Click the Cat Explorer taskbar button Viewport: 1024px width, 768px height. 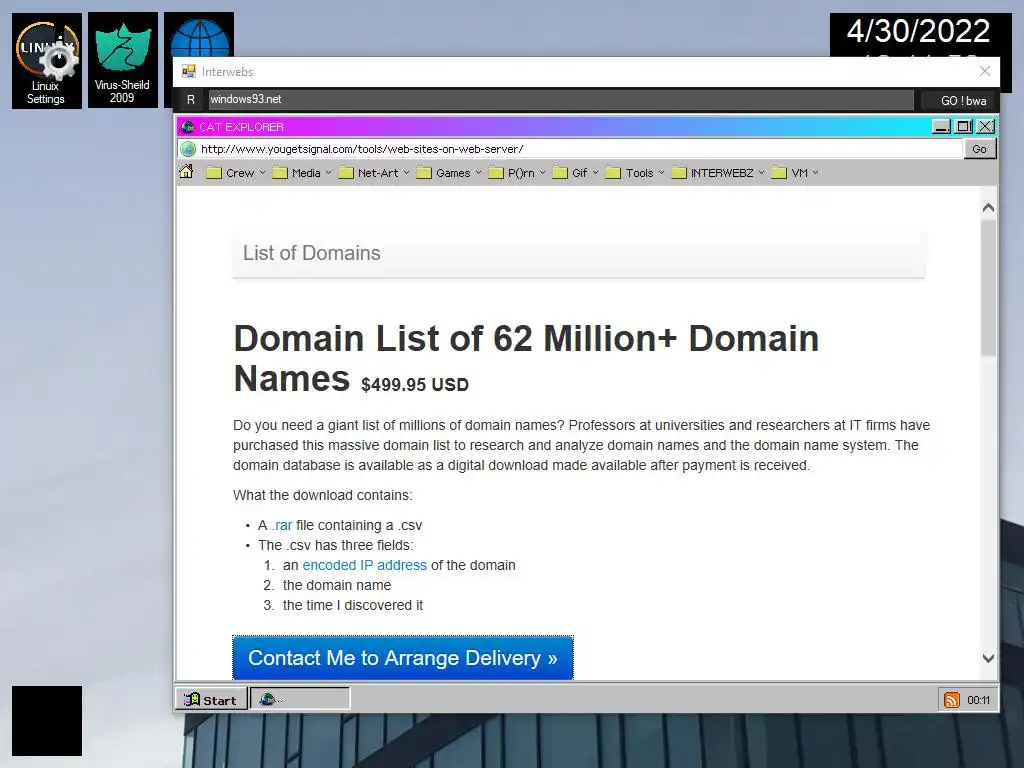(x=300, y=699)
